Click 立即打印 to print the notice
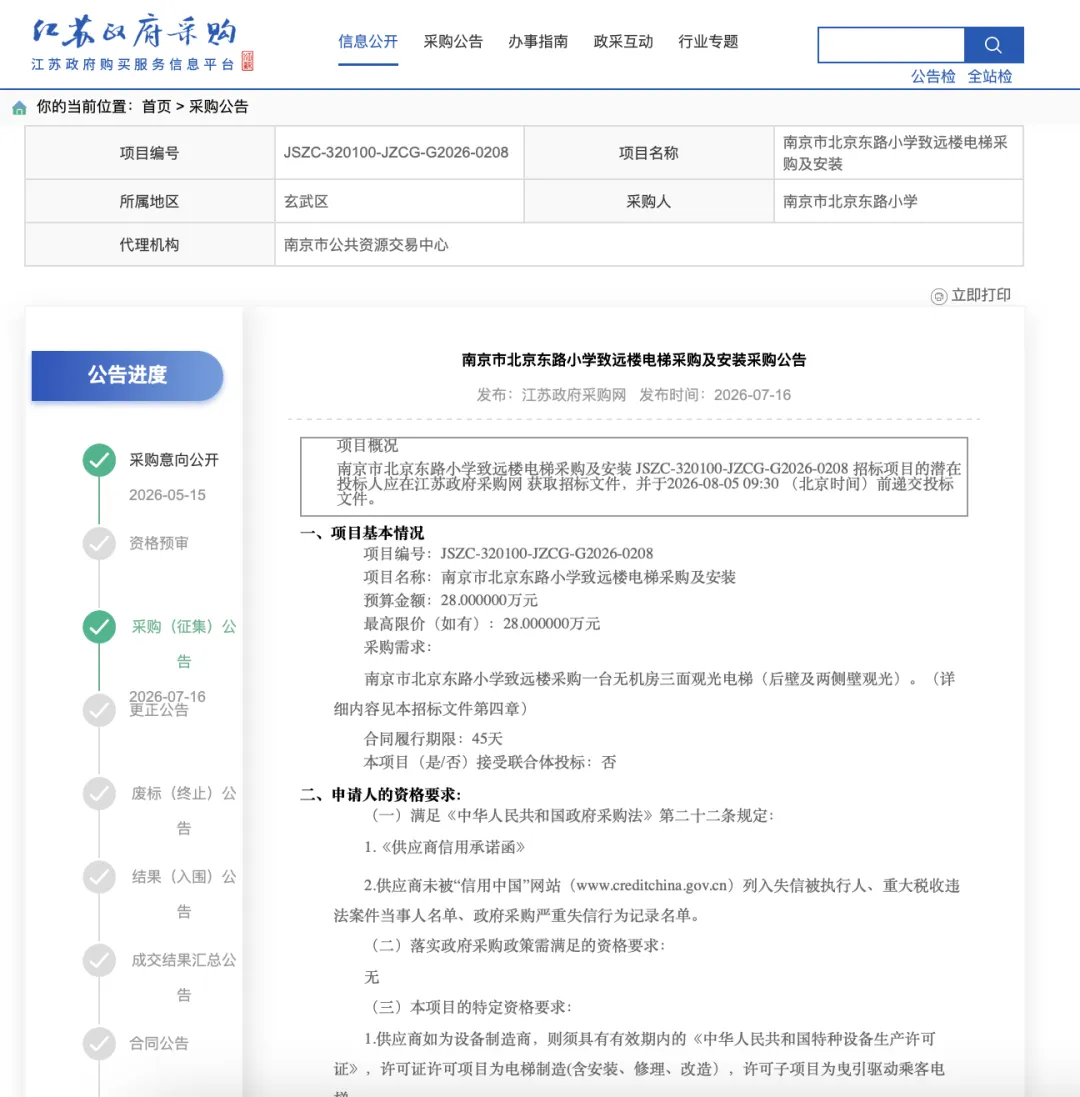1080x1097 pixels. tap(981, 295)
